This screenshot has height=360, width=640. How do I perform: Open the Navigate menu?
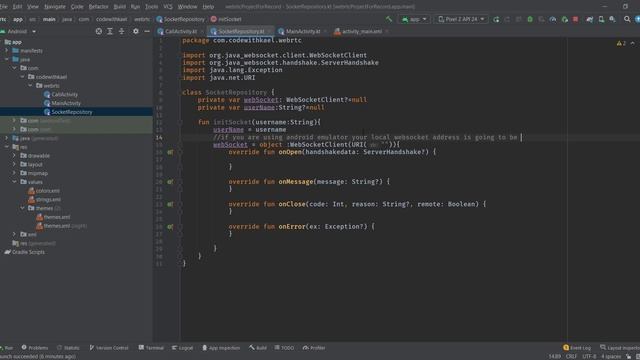click(x=55, y=7)
